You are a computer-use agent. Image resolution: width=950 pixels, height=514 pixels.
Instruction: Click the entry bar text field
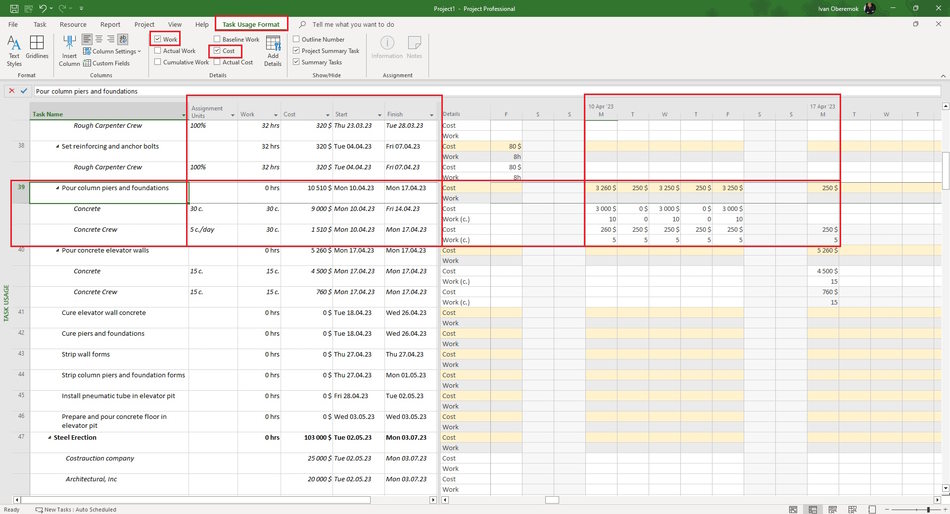coord(487,91)
